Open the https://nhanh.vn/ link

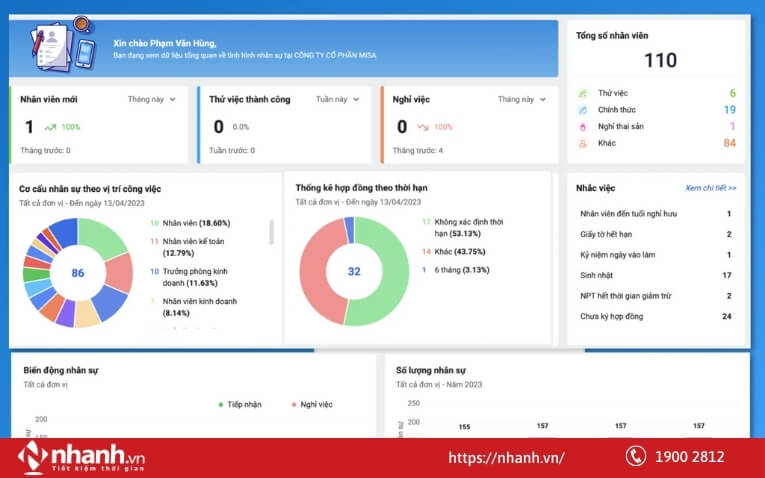(506, 458)
